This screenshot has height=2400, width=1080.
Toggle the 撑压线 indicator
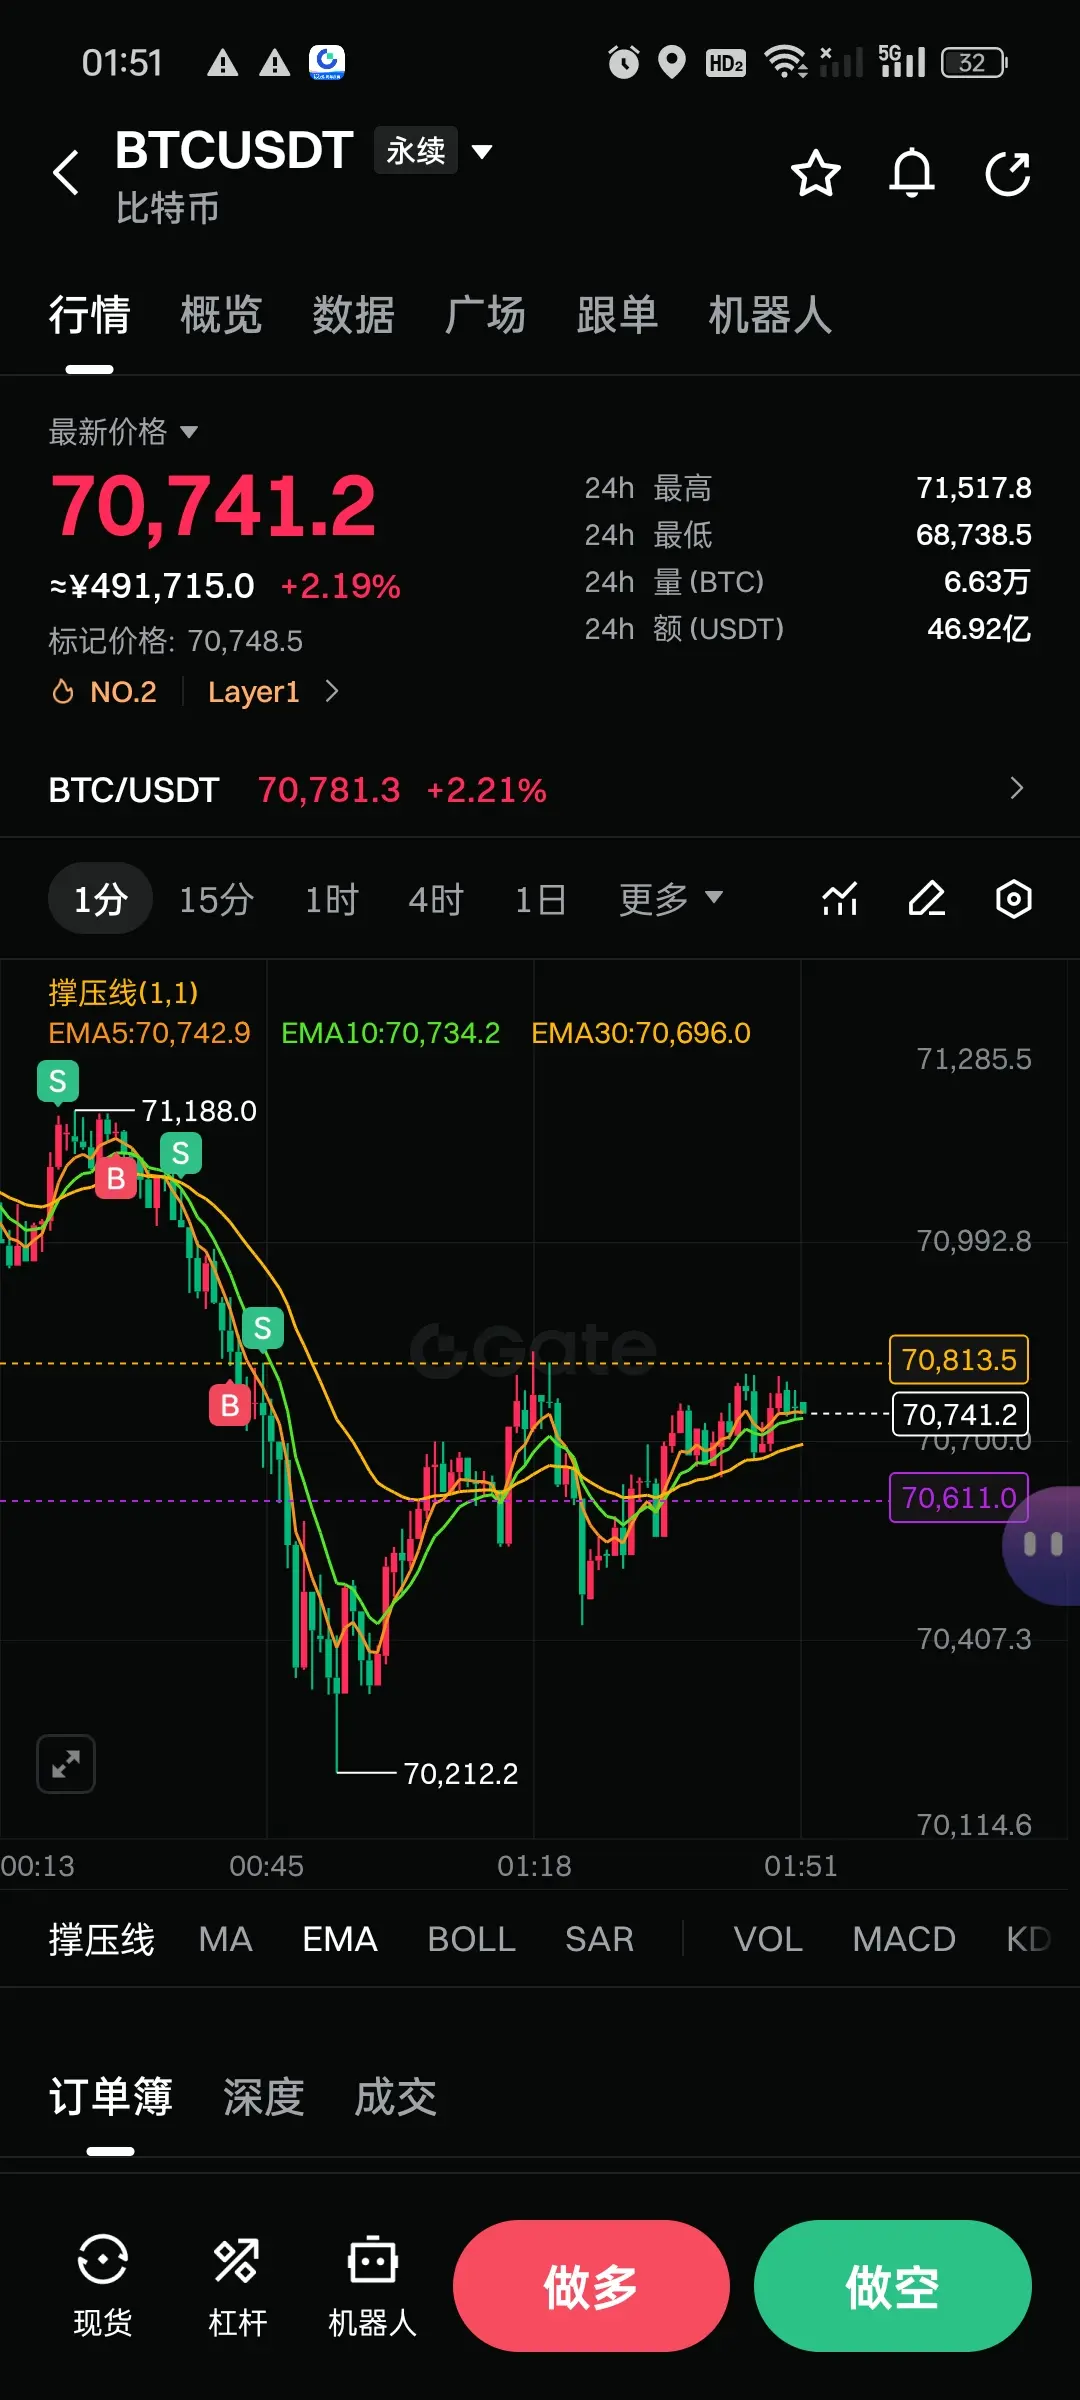pyautogui.click(x=102, y=1939)
